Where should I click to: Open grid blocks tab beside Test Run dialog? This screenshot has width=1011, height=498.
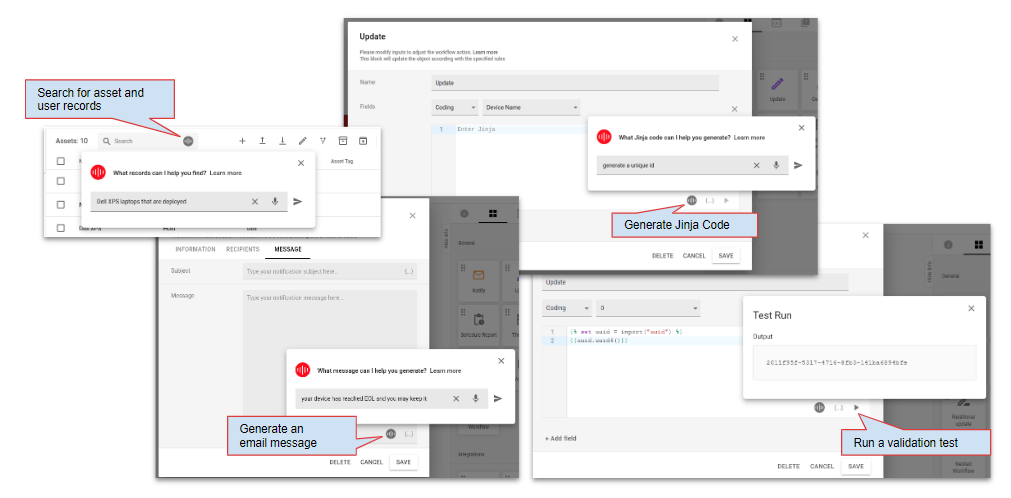click(x=979, y=244)
